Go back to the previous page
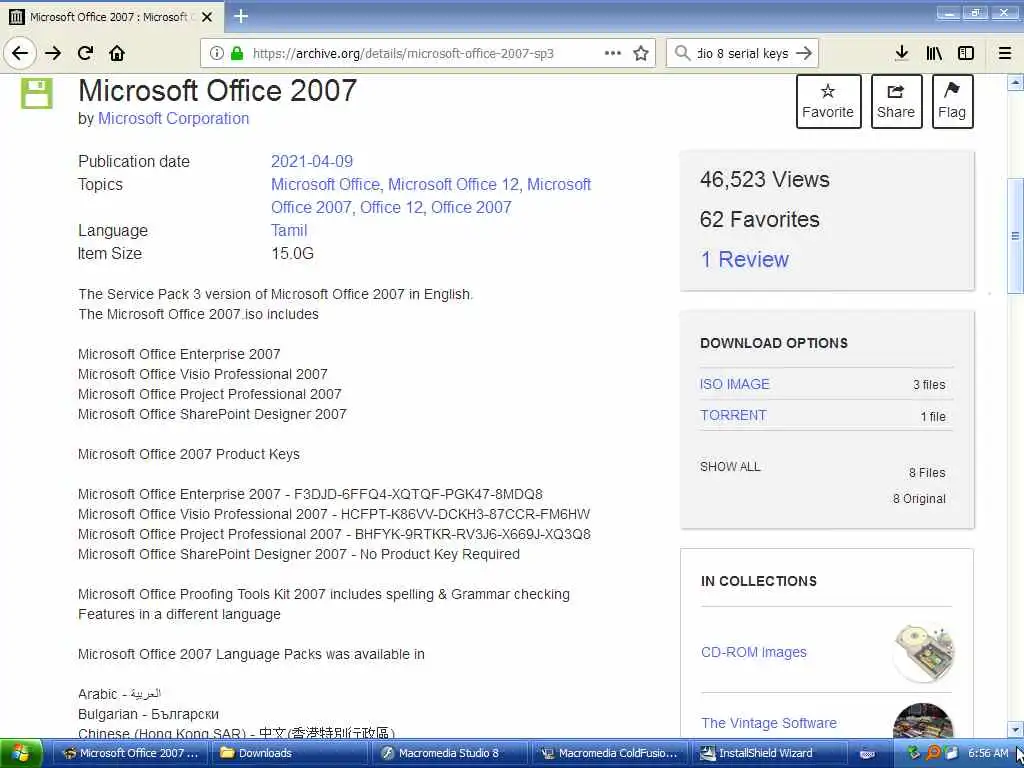 point(20,53)
